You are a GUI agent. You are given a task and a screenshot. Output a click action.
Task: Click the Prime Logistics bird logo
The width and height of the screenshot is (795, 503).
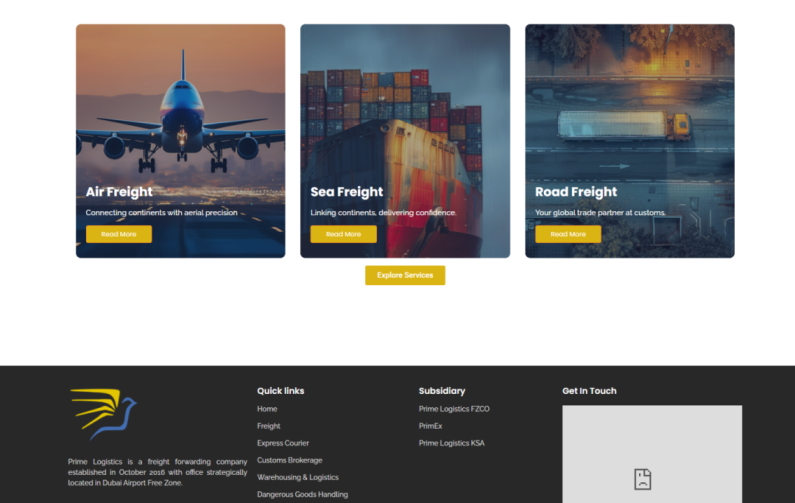pyautogui.click(x=104, y=413)
